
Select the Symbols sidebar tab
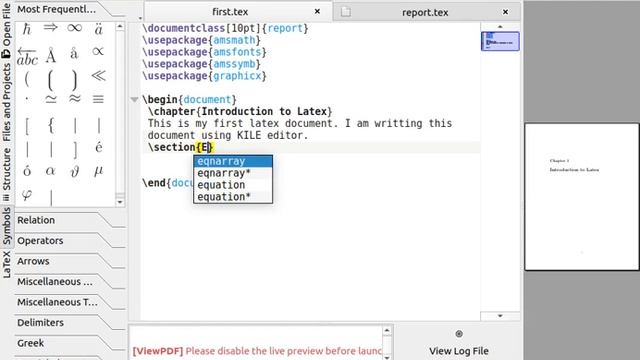pos(7,226)
